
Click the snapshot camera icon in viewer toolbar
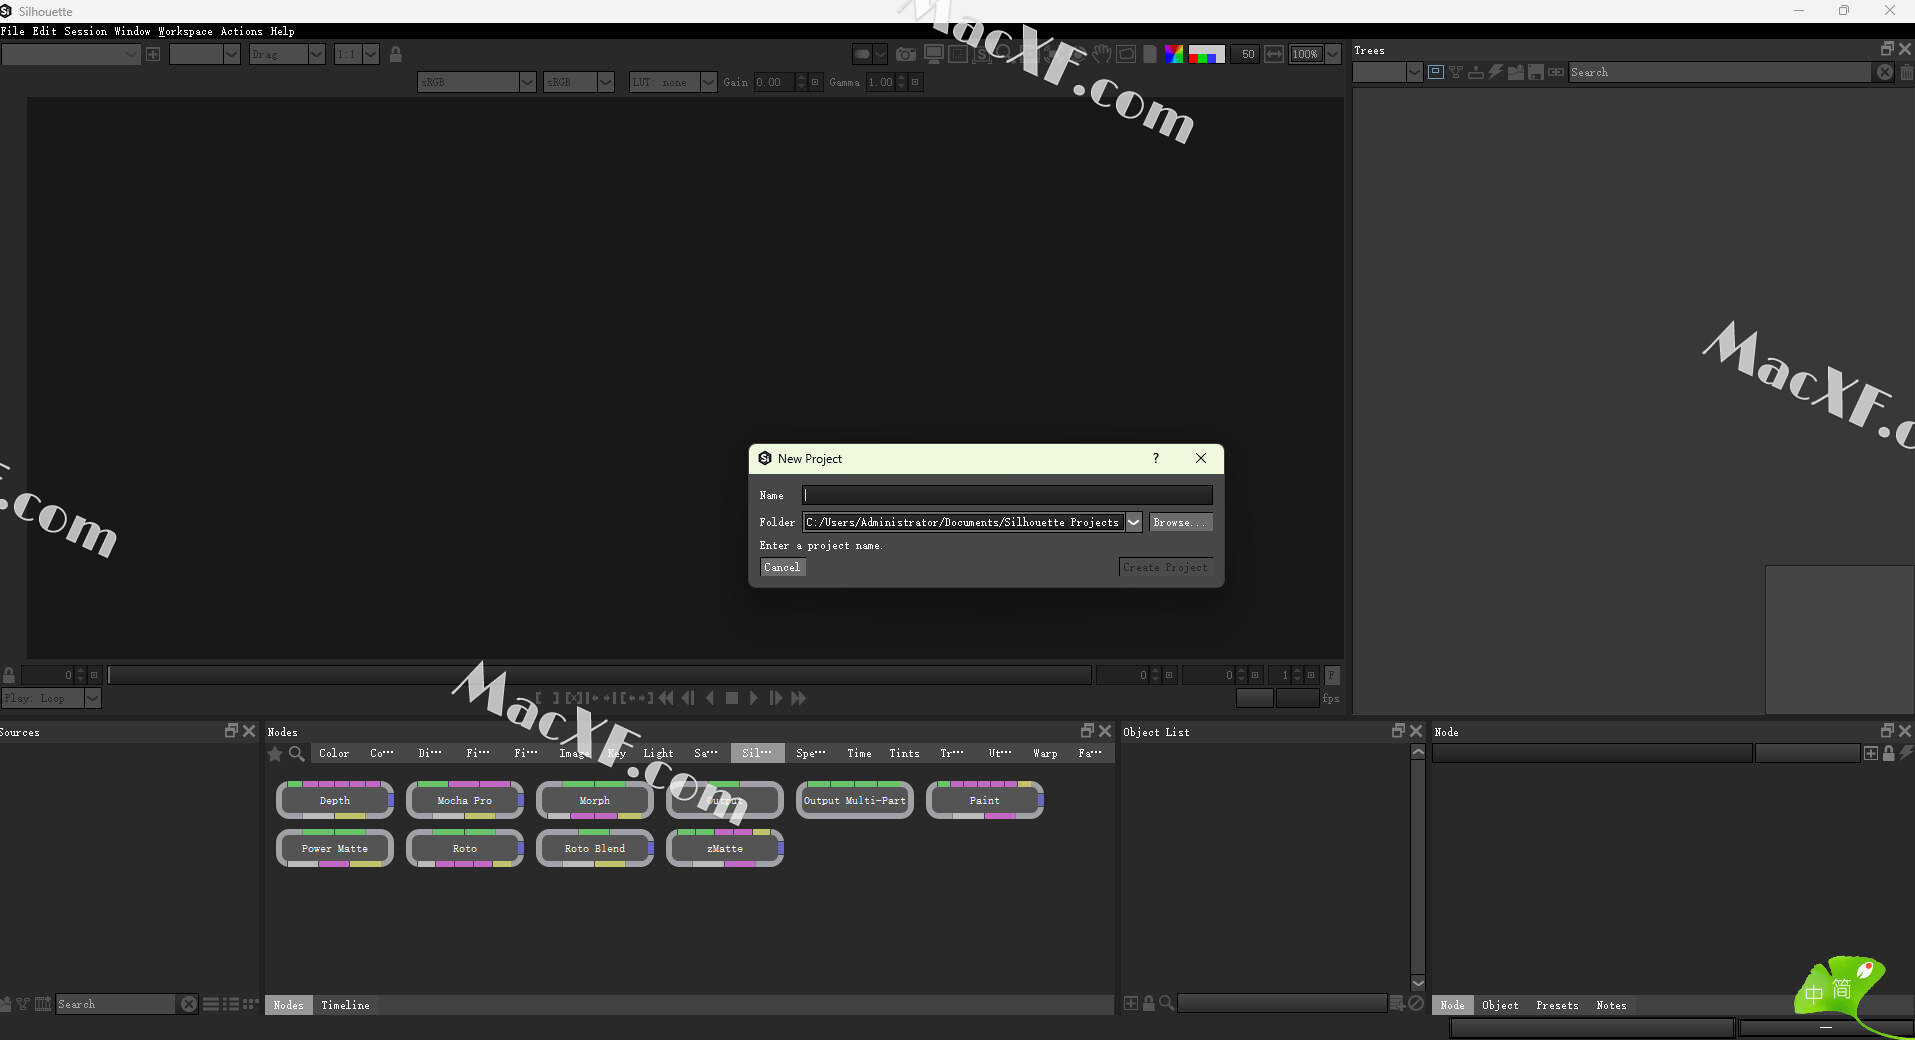(x=905, y=54)
